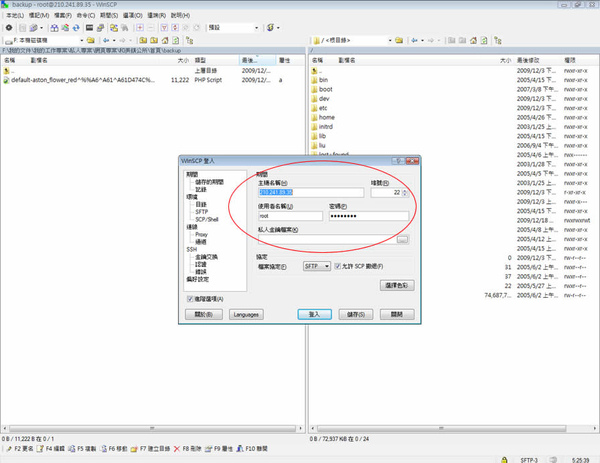Expand the remote back-history dropdown arrow
The width and height of the screenshot is (600, 463).
pyautogui.click(x=422, y=40)
